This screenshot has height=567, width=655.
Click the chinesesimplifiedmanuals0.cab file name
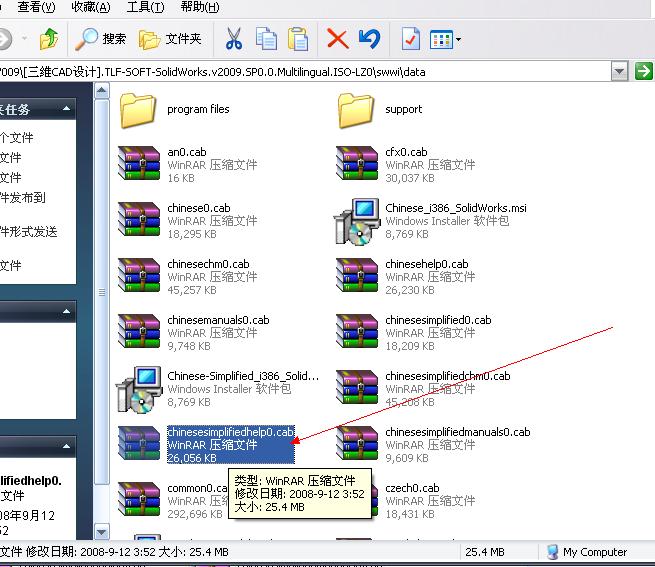click(457, 432)
